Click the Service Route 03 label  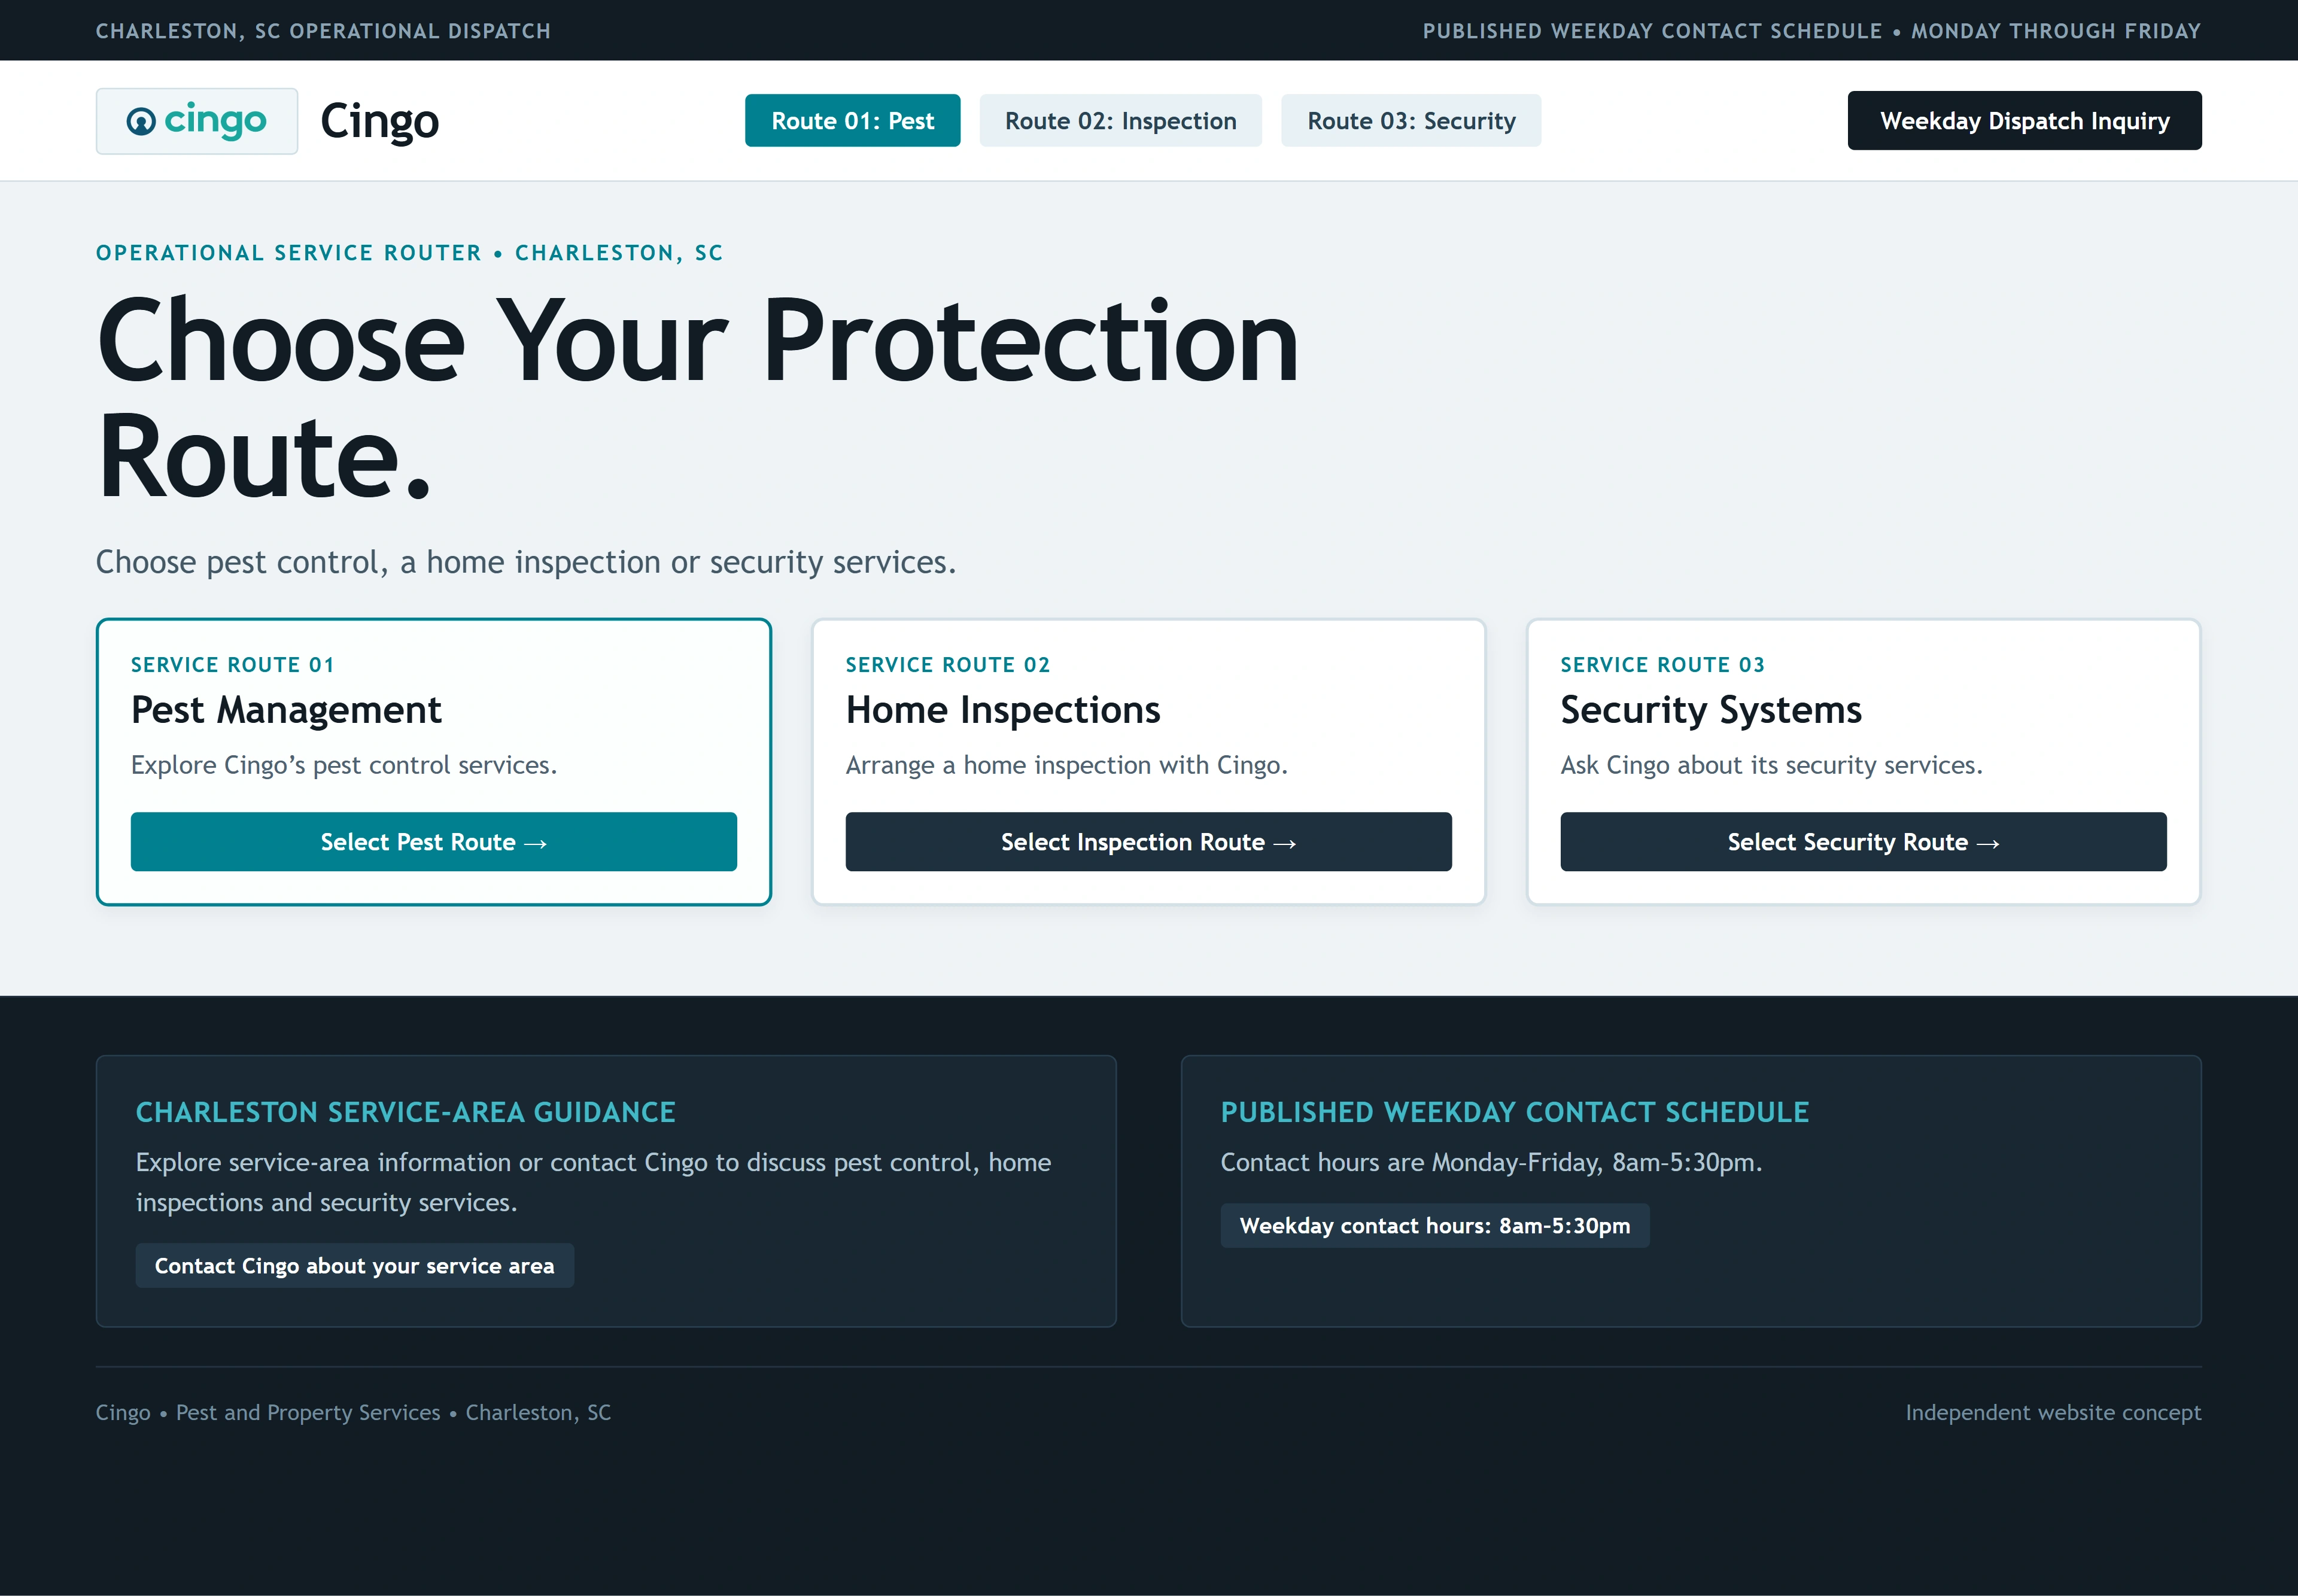point(1663,665)
